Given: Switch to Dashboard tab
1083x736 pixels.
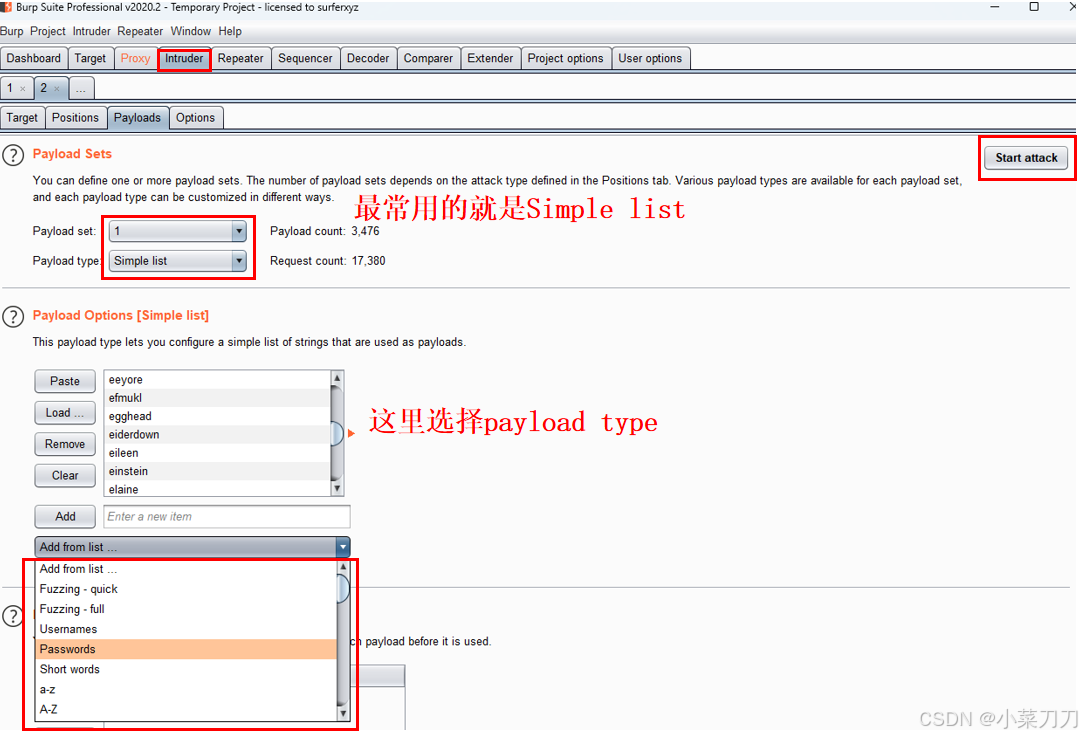Looking at the screenshot, I should [x=34, y=59].
